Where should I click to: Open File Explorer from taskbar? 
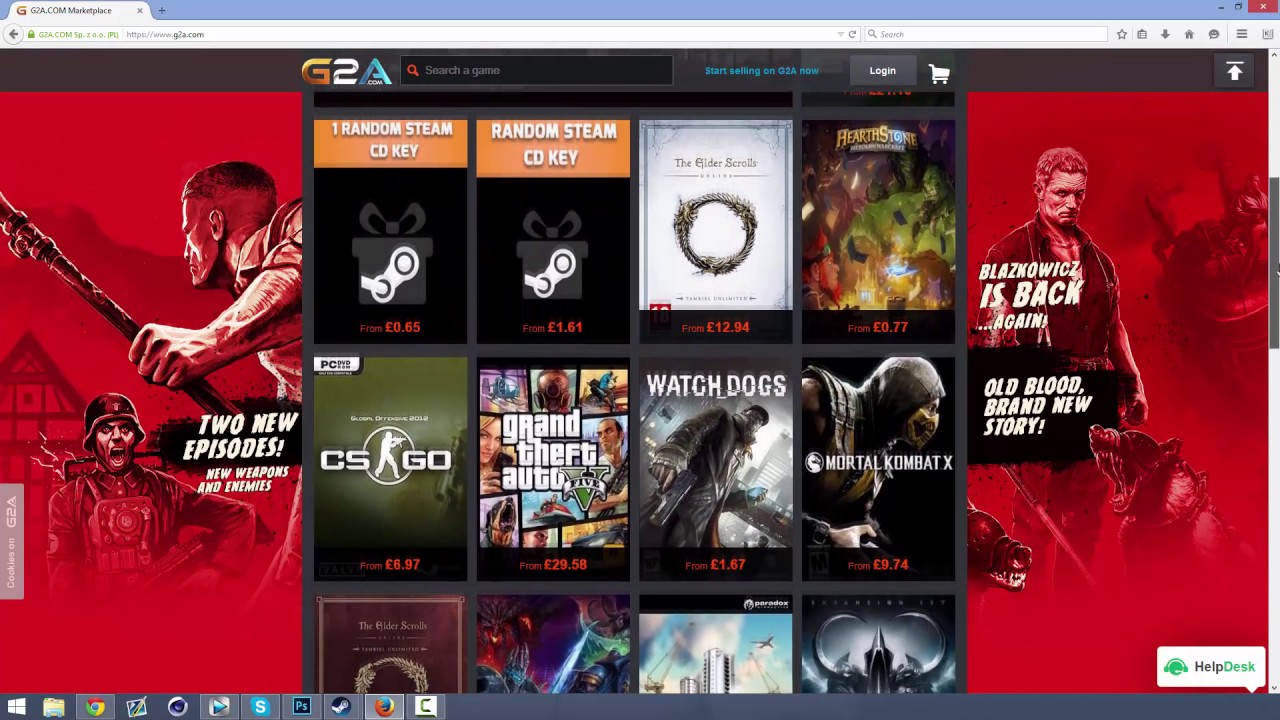click(54, 707)
